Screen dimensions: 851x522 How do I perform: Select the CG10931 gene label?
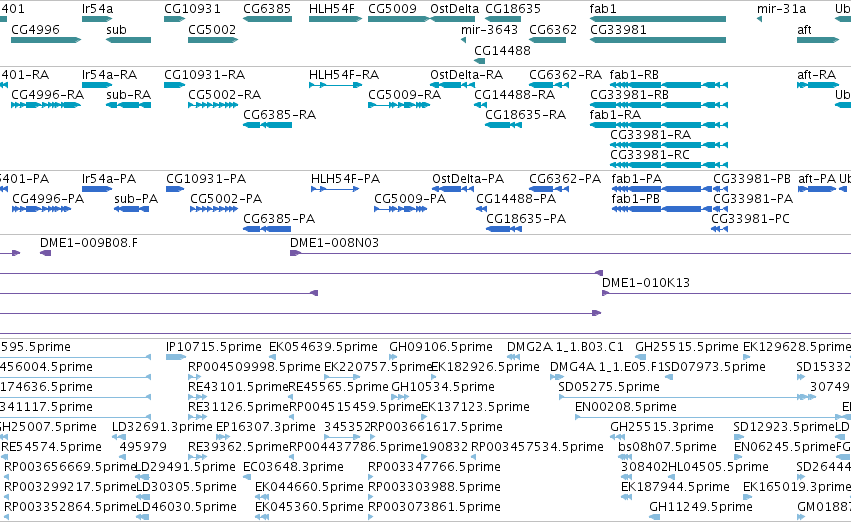pos(193,9)
